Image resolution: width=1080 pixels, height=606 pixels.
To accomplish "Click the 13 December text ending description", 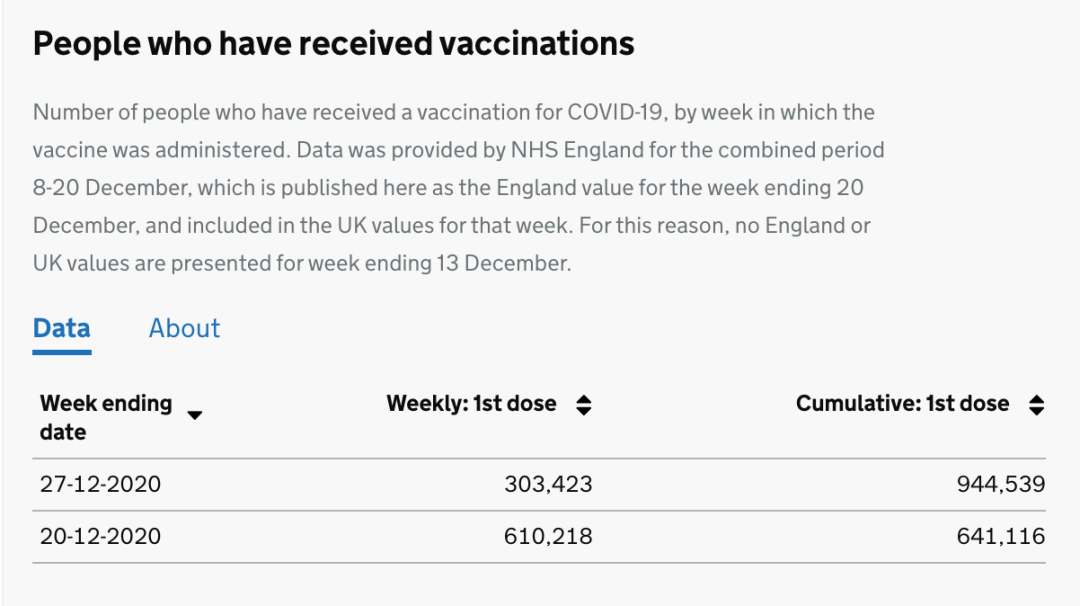I will 503,264.
